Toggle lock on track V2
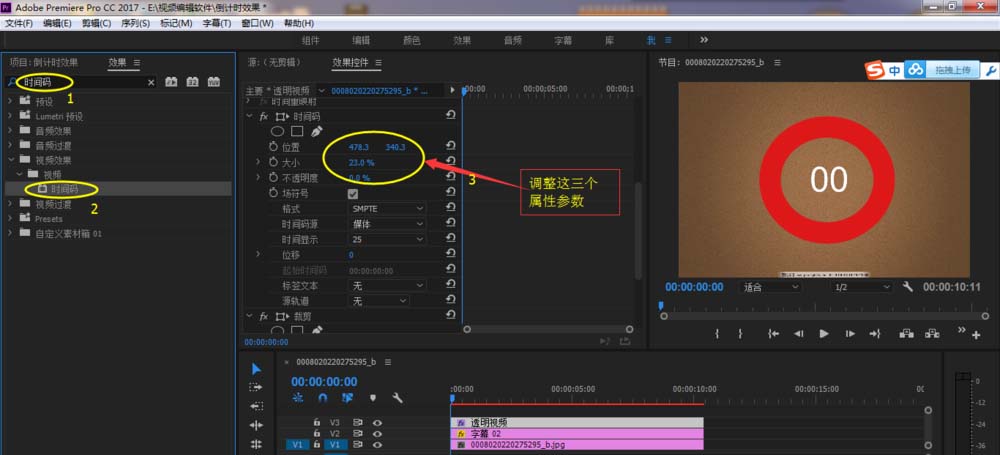 pos(317,433)
